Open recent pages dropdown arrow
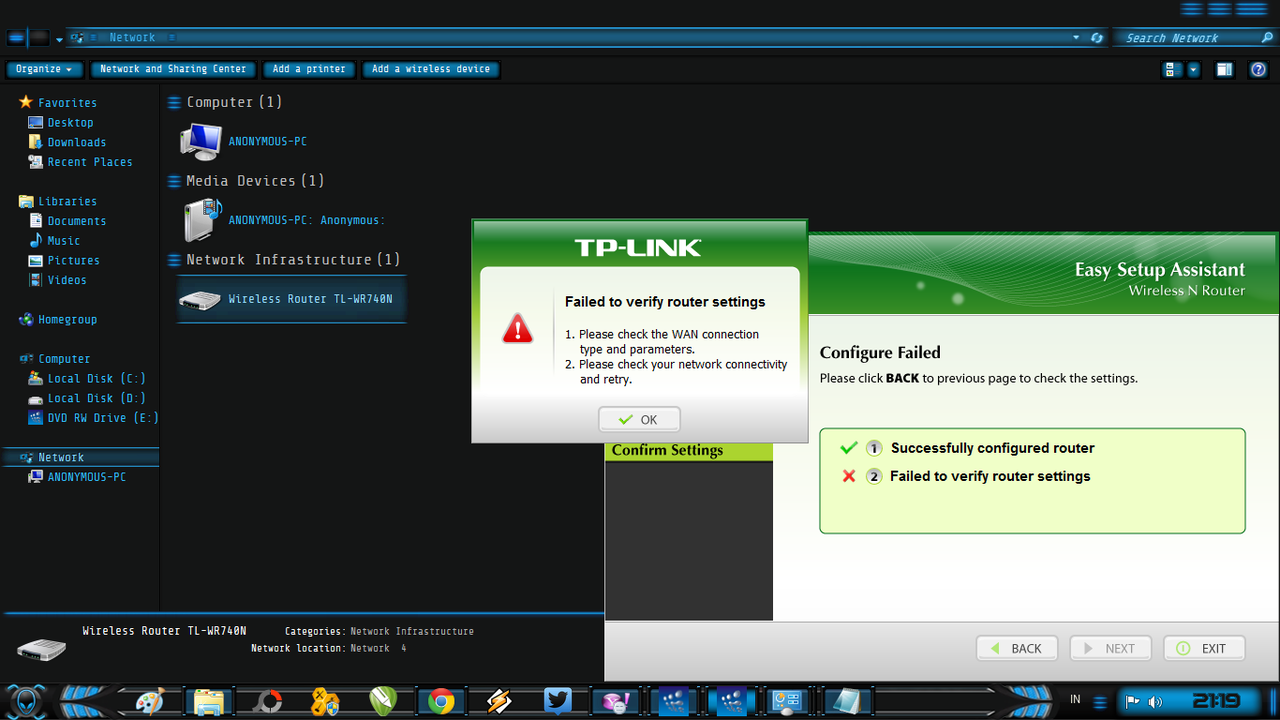 tap(59, 39)
